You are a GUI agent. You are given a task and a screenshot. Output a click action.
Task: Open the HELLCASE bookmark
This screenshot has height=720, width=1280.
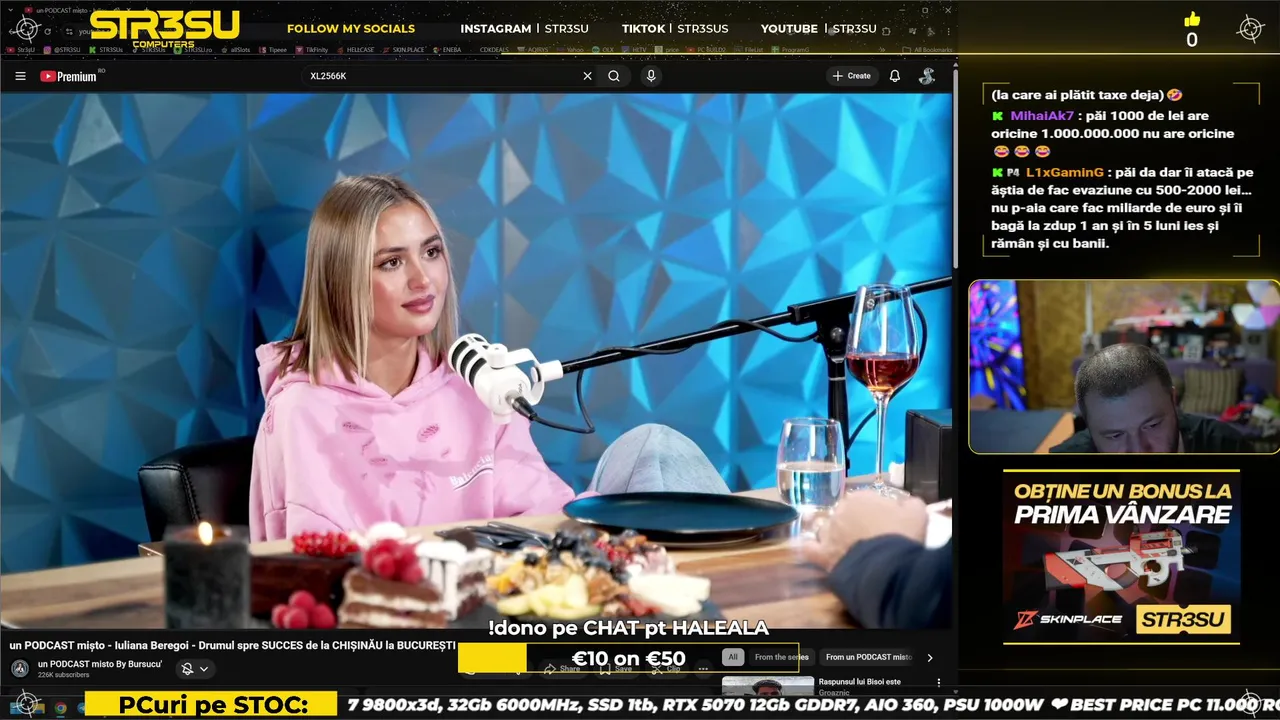click(356, 49)
